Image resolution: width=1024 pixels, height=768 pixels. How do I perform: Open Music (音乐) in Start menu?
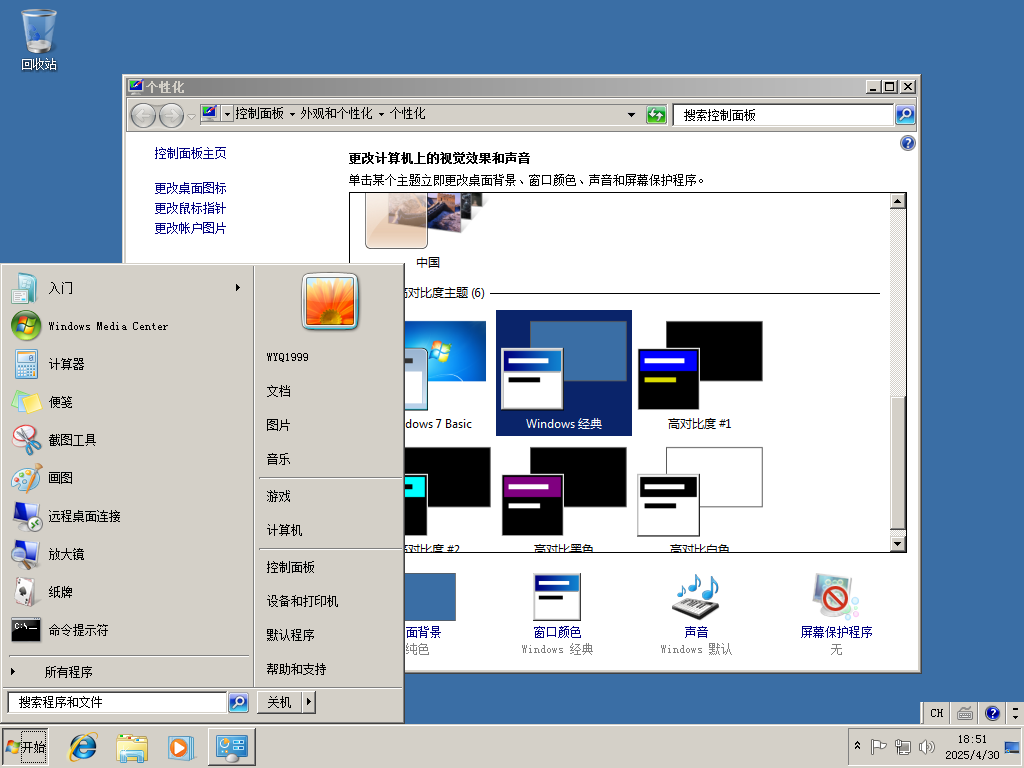pos(329,459)
